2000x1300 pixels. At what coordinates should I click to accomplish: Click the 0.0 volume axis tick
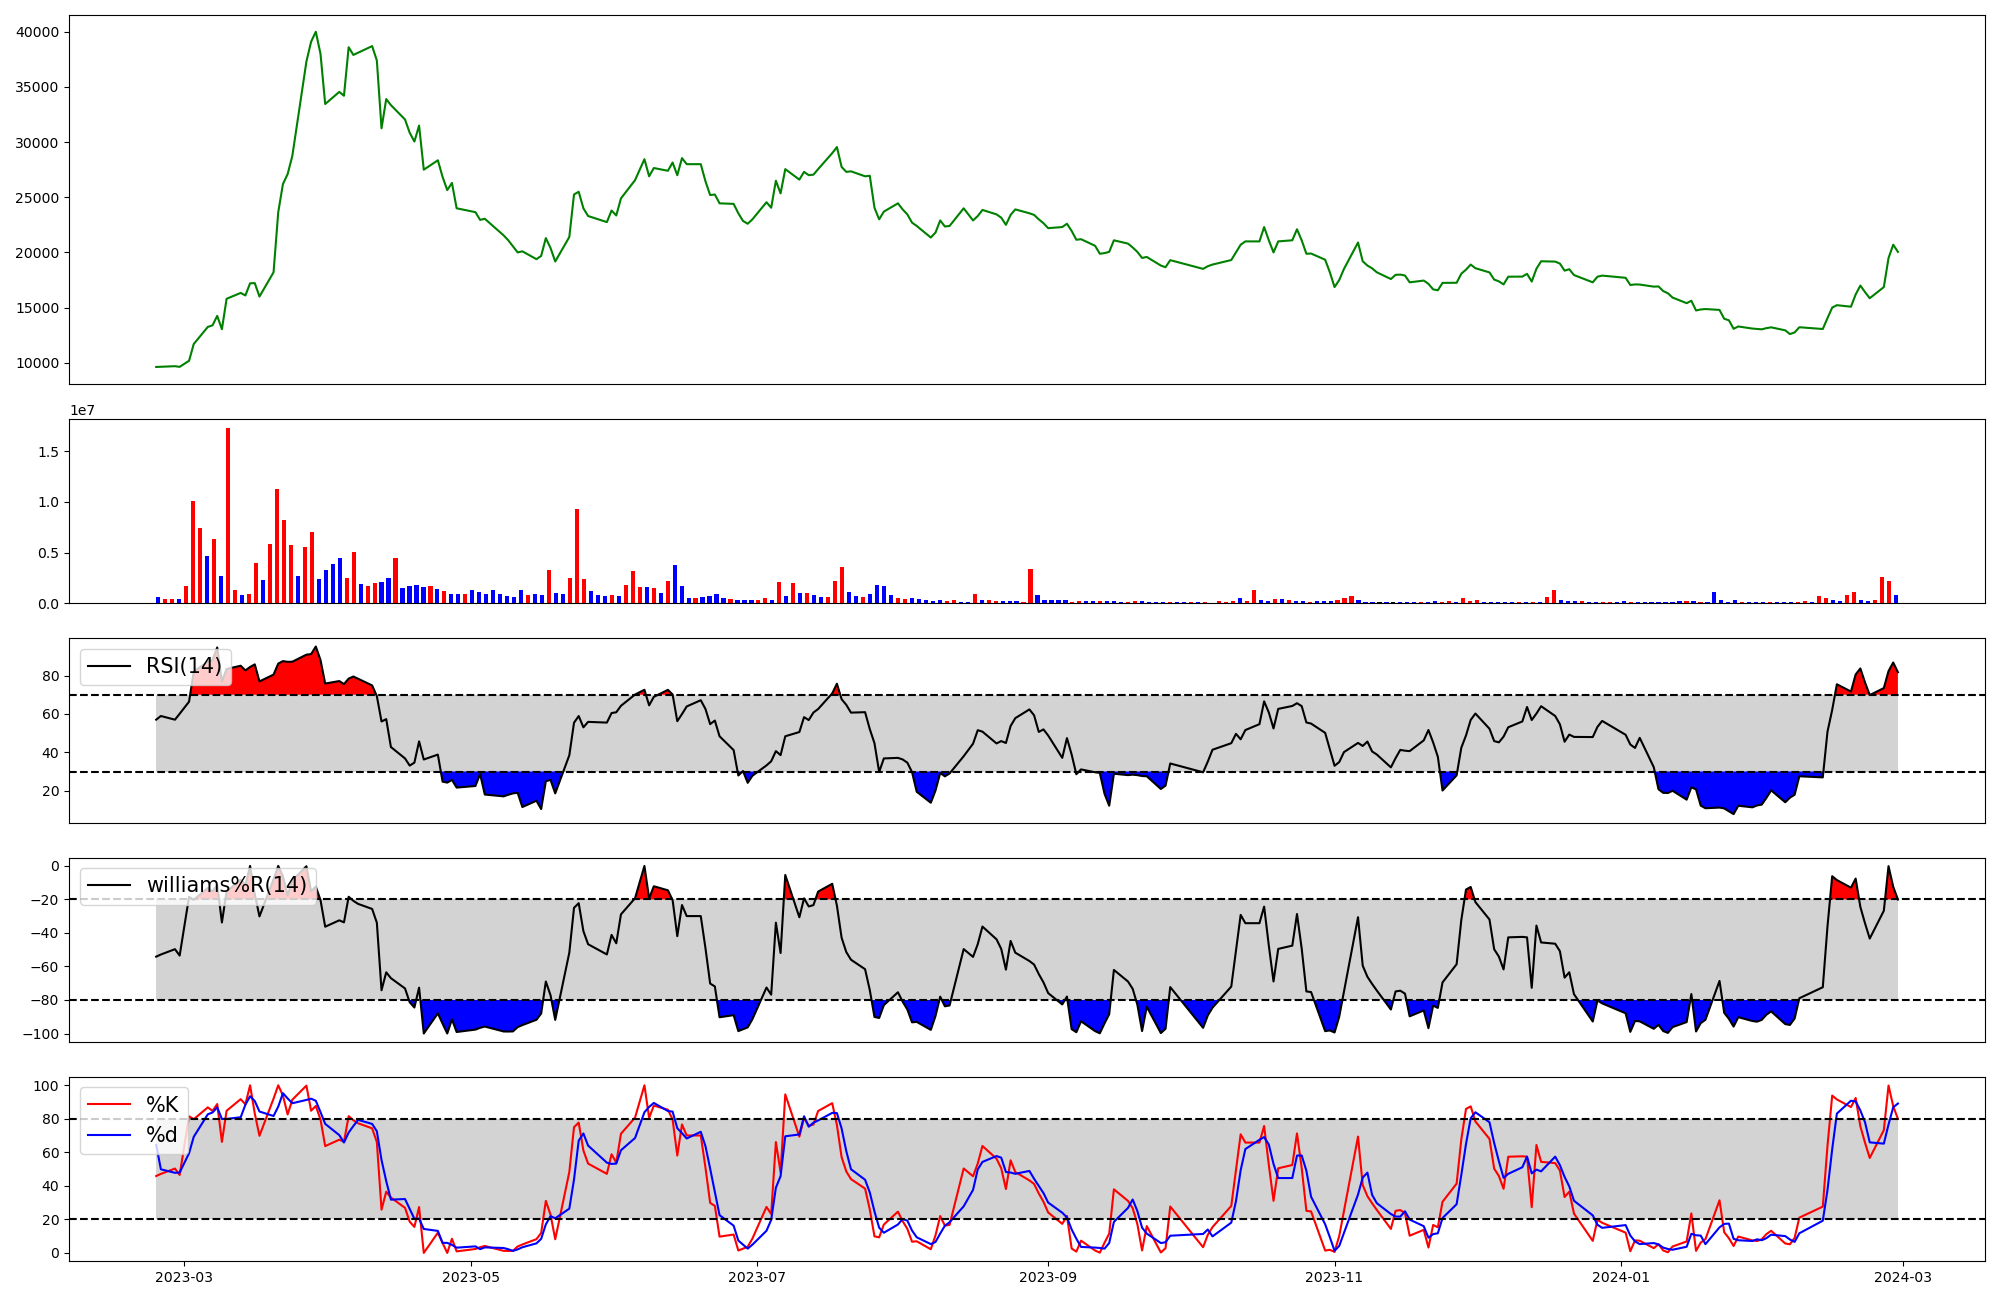tap(48, 604)
